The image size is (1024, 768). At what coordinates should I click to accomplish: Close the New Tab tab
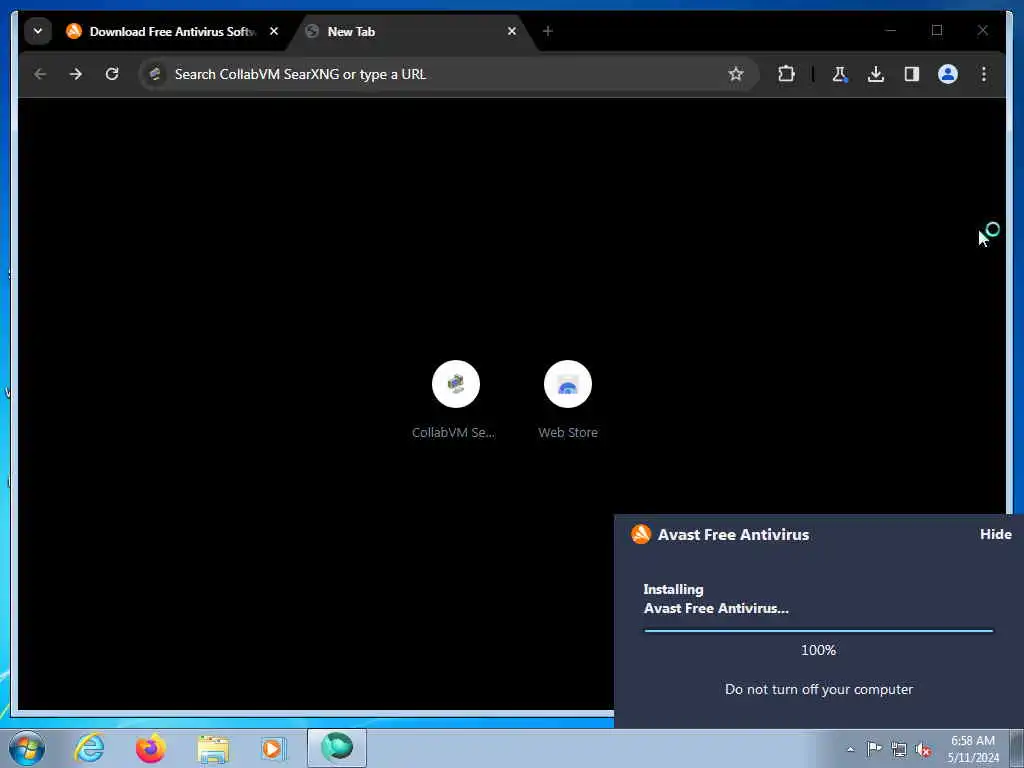512,31
